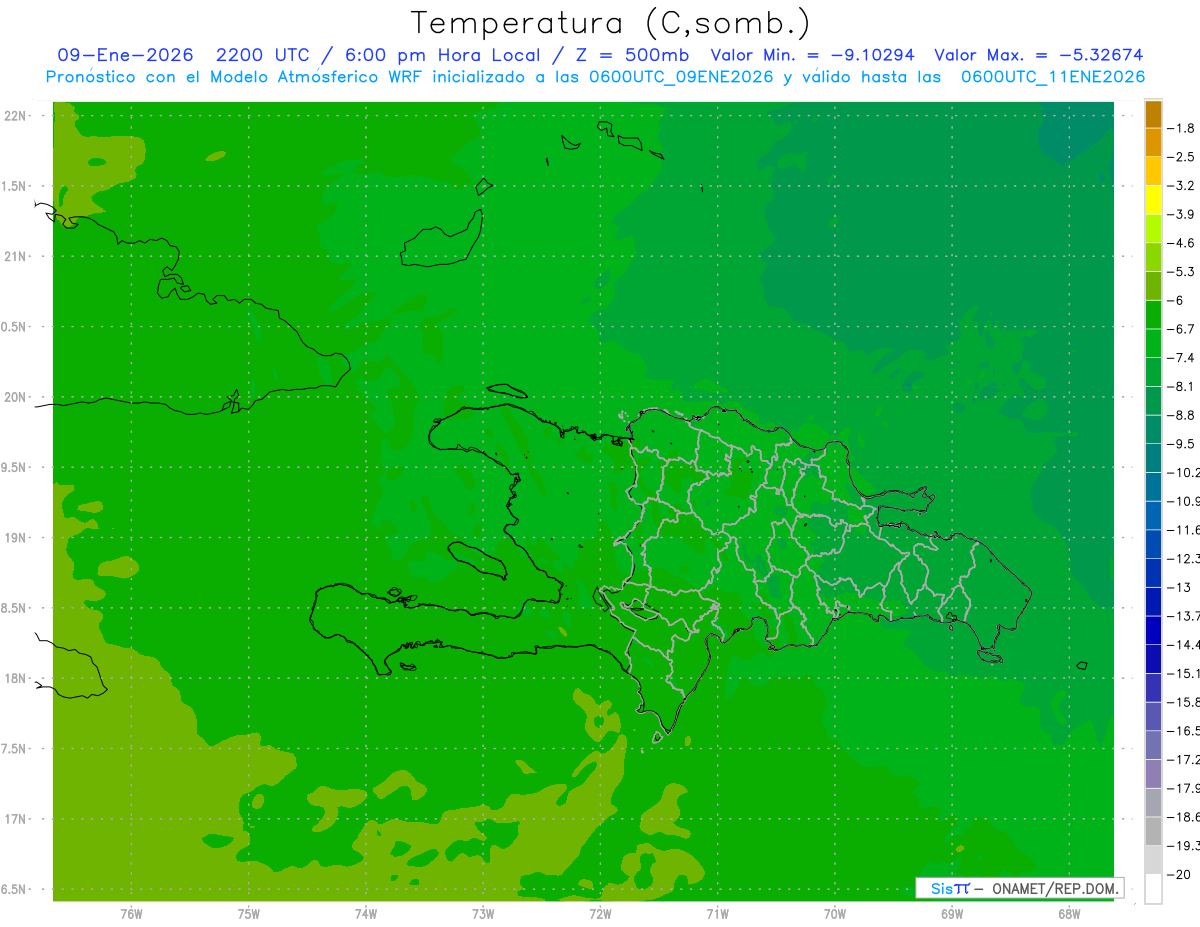Viewport: 1200px width, 927px height.
Task: Select the "0600UTC_09ENE2026" initialization time
Action: pyautogui.click(x=681, y=77)
